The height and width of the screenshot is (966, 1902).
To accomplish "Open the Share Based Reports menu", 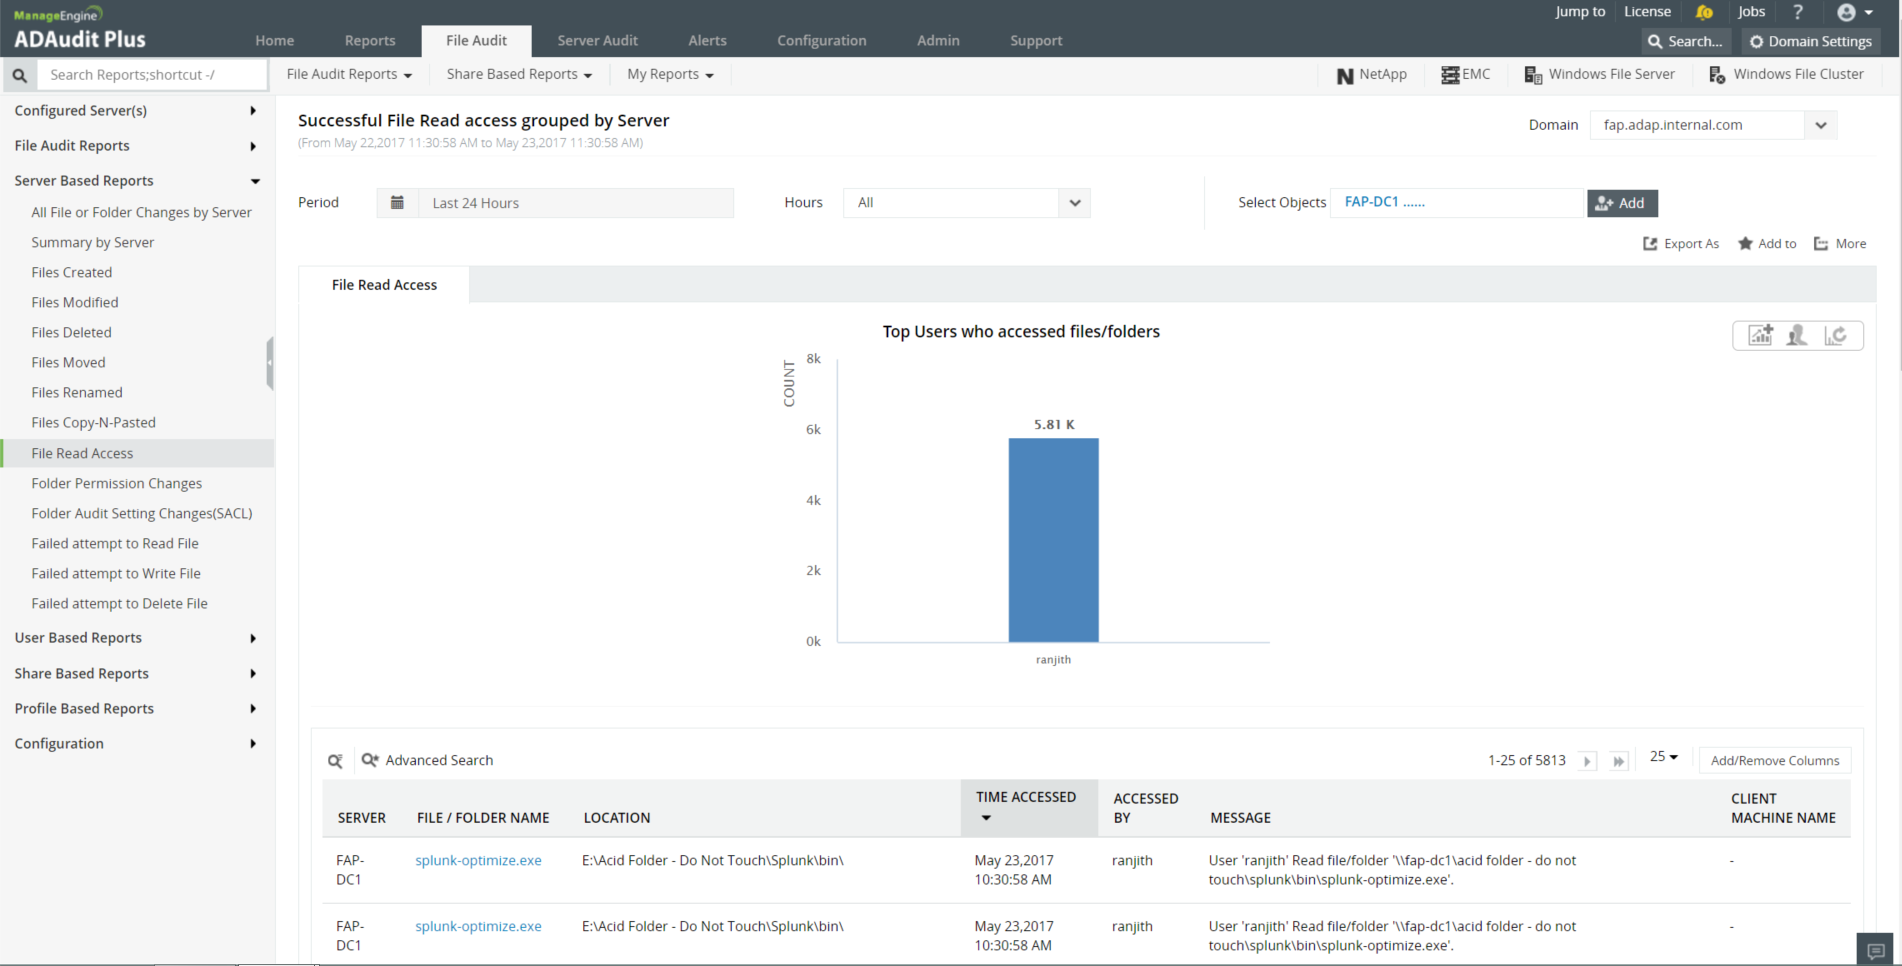I will pos(519,75).
